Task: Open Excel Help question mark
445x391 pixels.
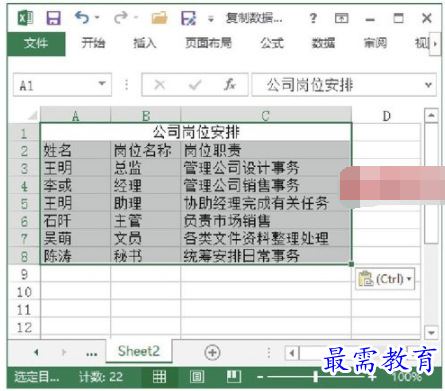Action: click(313, 18)
